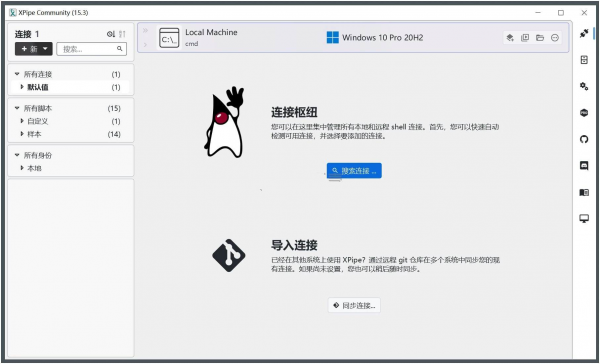600x364 pixels.
Task: Click the Local Machine terminal icon
Action: click(x=169, y=38)
